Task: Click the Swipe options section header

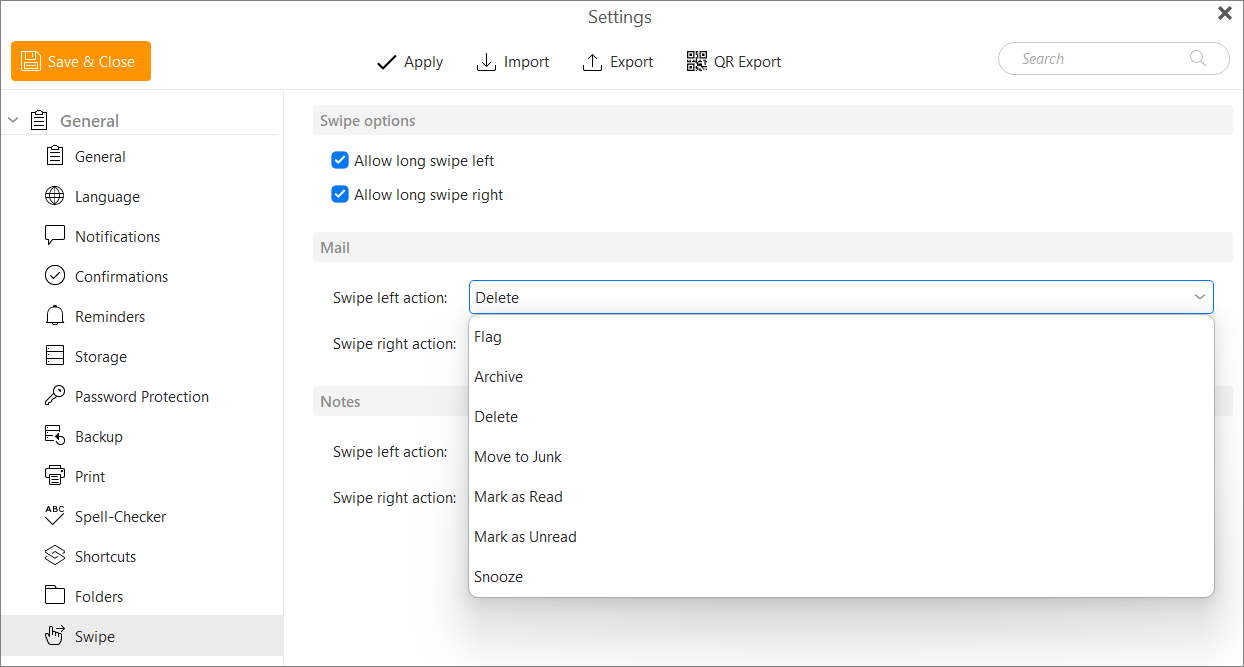Action: point(773,121)
